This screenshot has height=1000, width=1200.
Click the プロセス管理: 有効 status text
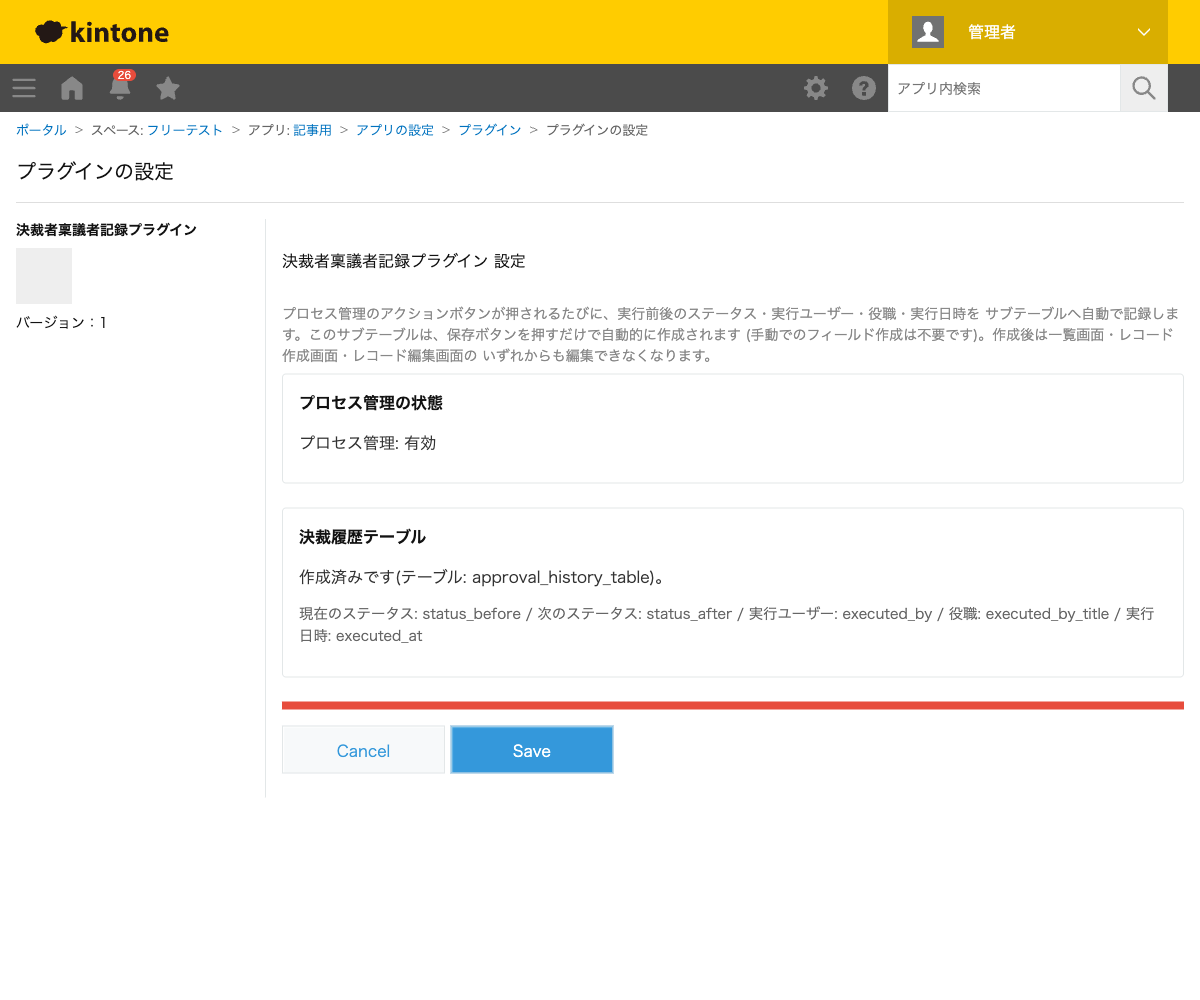[x=368, y=443]
